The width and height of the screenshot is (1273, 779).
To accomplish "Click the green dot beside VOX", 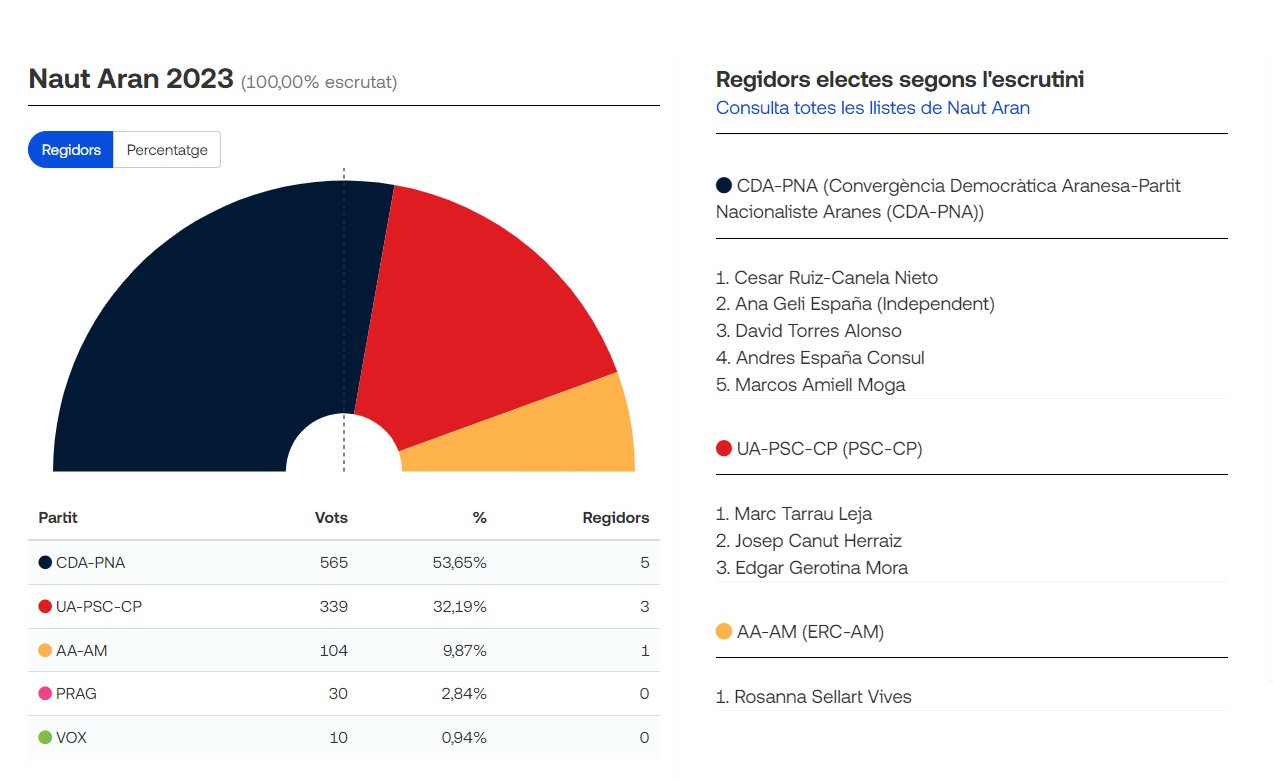I will [x=45, y=738].
